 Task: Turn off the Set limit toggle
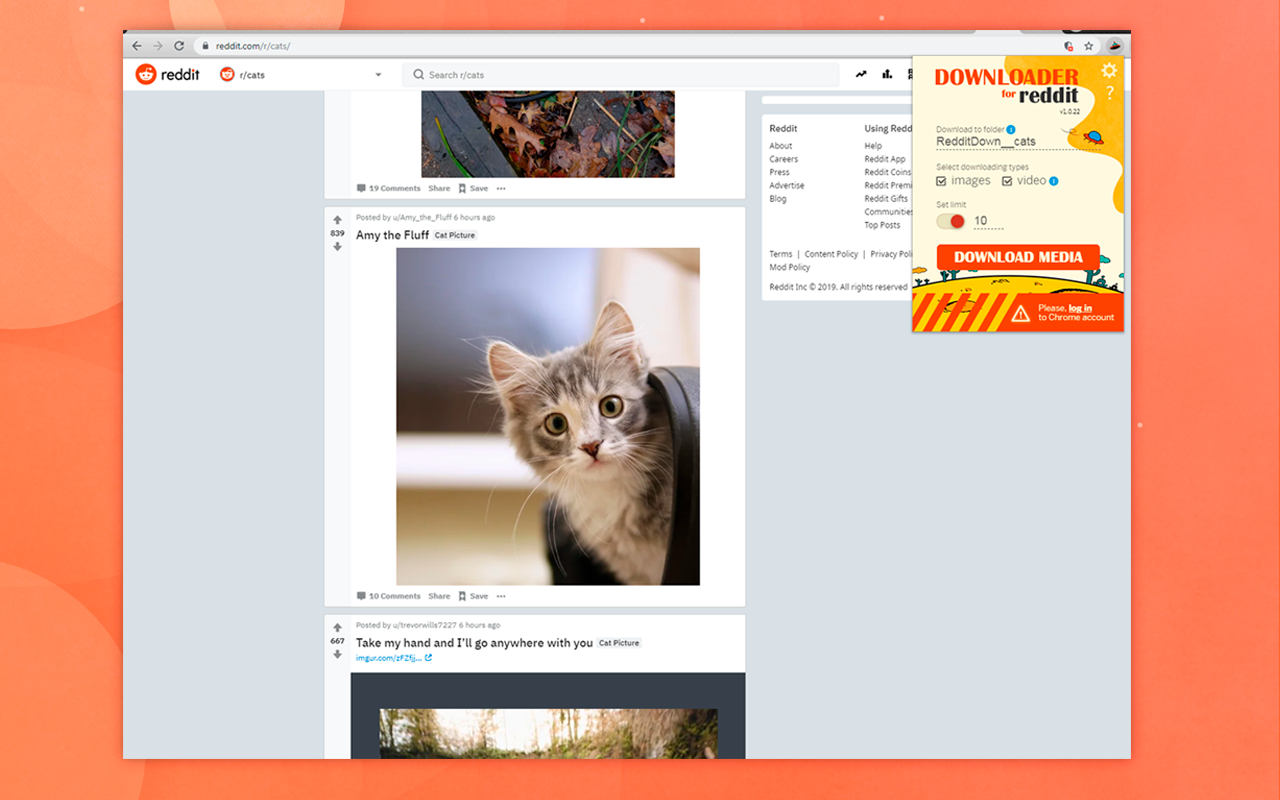951,221
